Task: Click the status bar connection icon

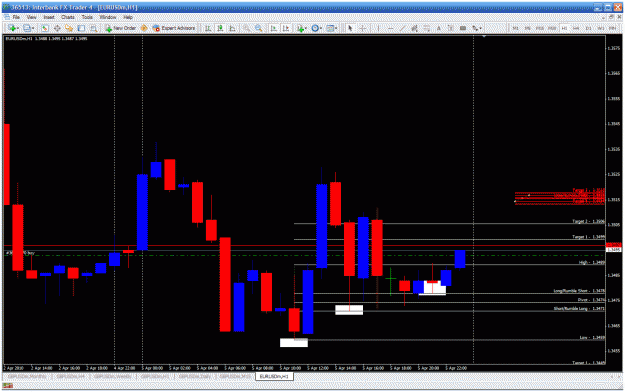Action: [x=8, y=386]
